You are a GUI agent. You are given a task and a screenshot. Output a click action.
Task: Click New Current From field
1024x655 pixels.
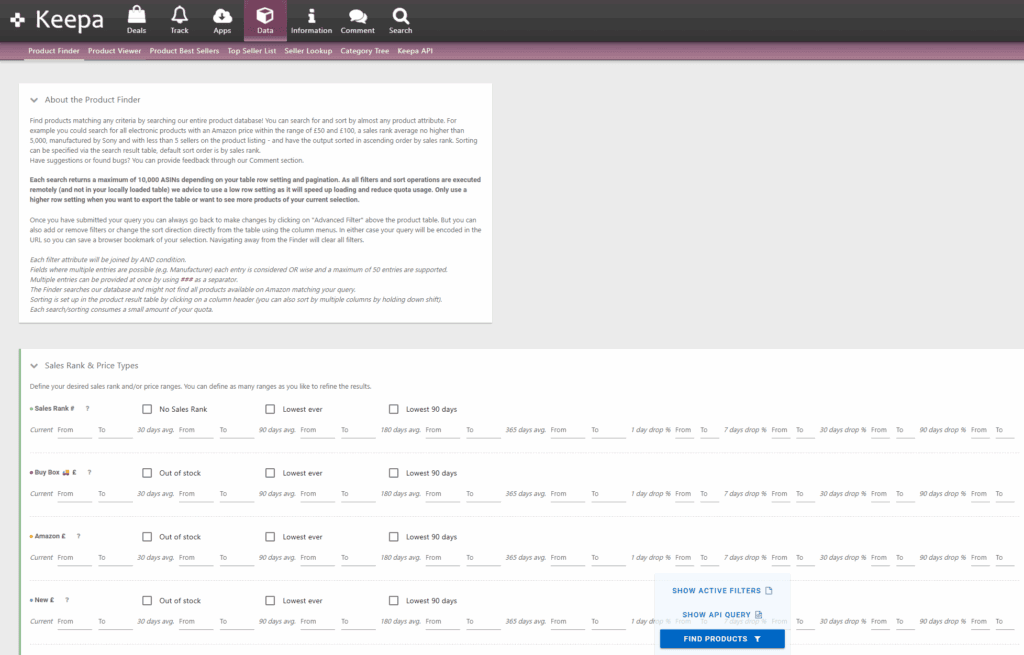(74, 622)
